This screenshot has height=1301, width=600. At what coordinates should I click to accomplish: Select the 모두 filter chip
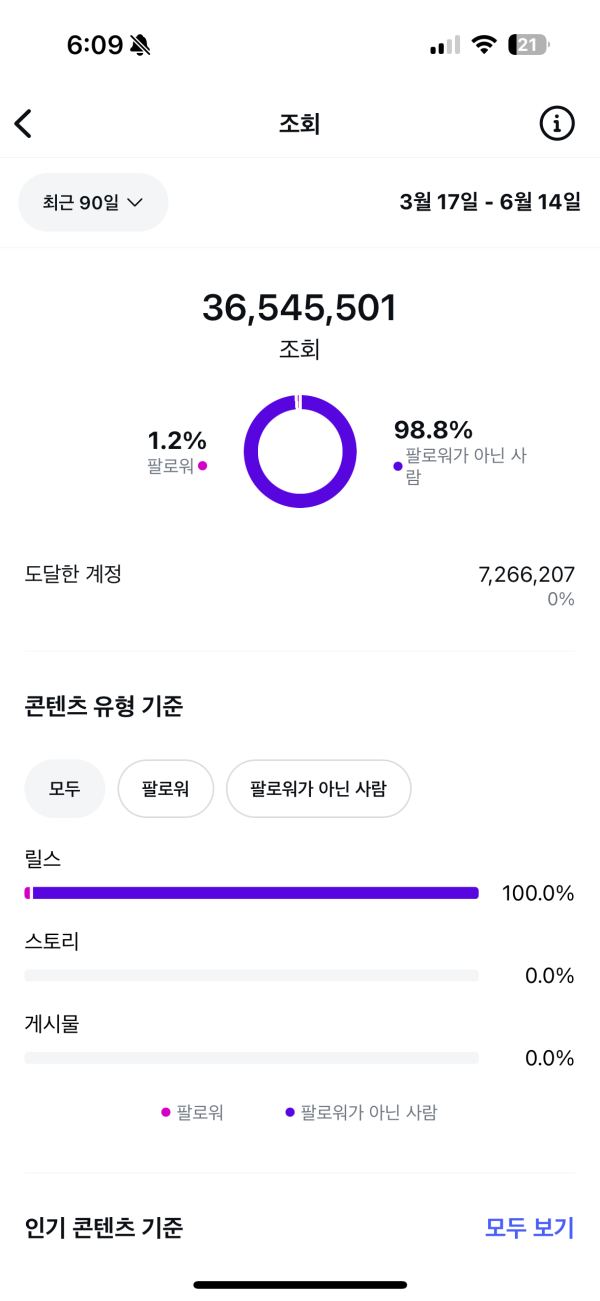click(64, 789)
